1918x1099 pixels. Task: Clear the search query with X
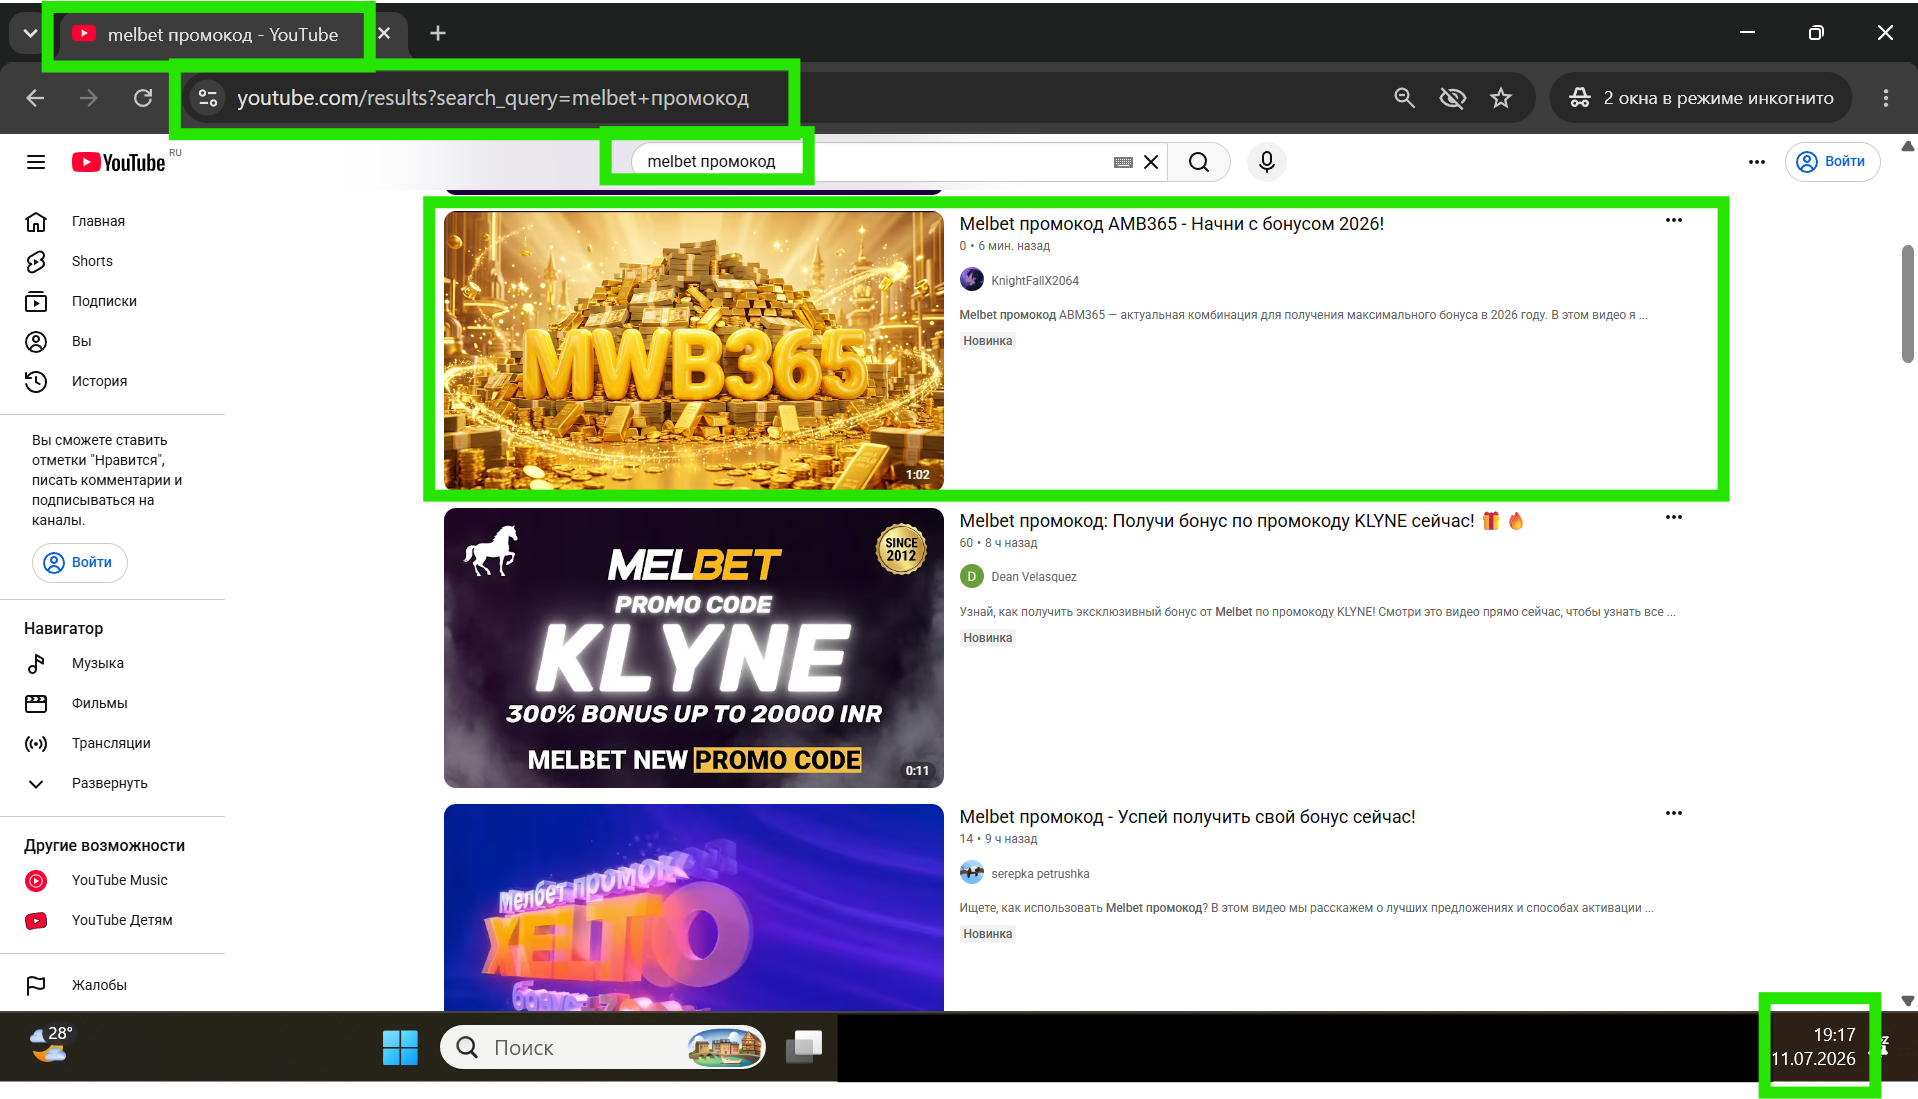1151,162
